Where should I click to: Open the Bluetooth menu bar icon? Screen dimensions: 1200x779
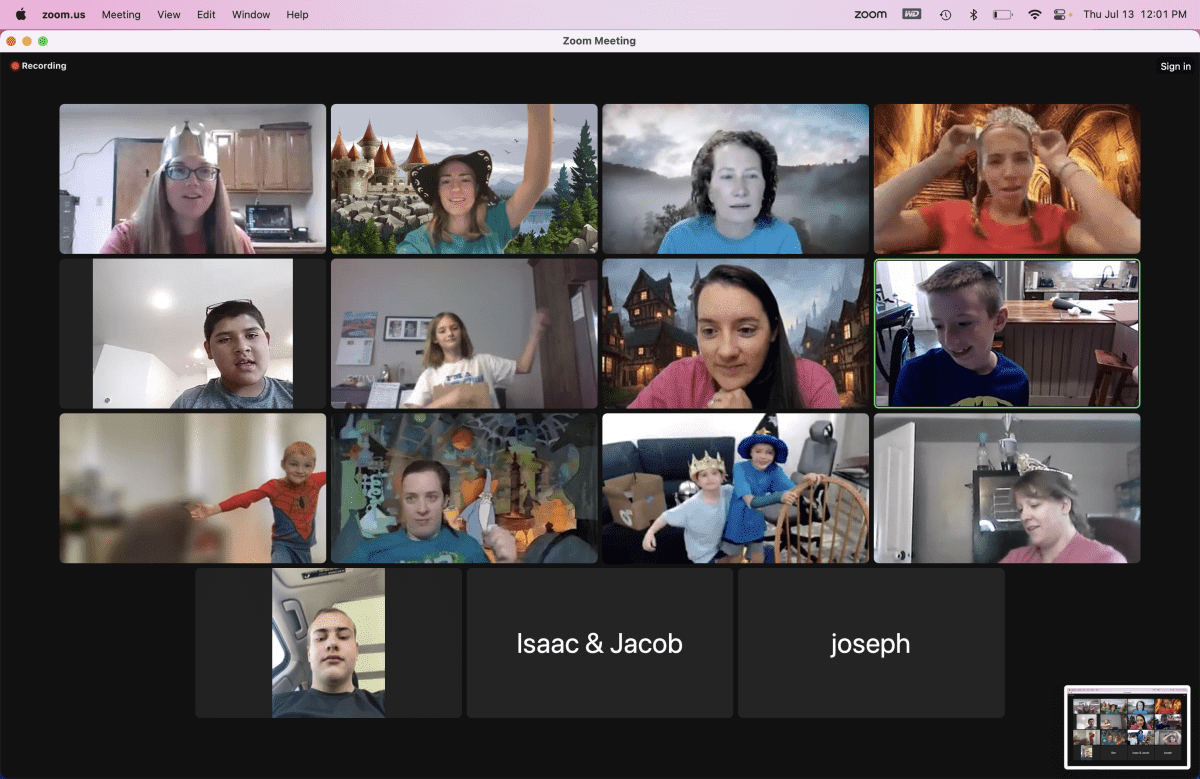[973, 14]
